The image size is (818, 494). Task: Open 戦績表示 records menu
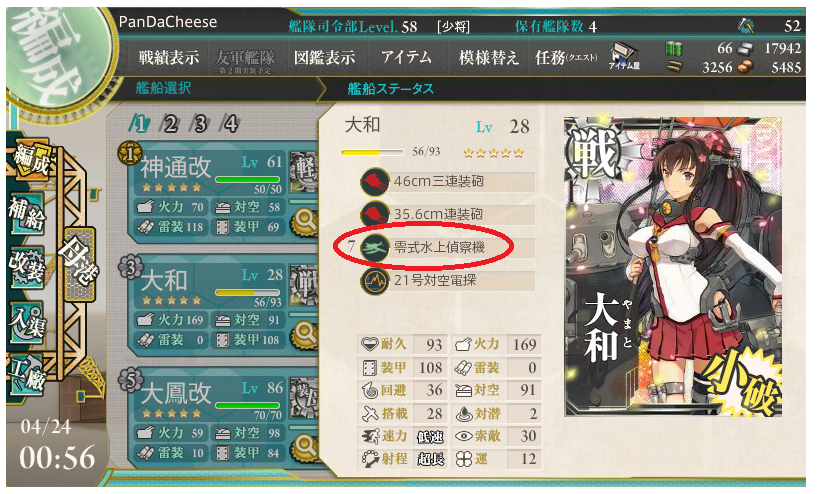[169, 57]
